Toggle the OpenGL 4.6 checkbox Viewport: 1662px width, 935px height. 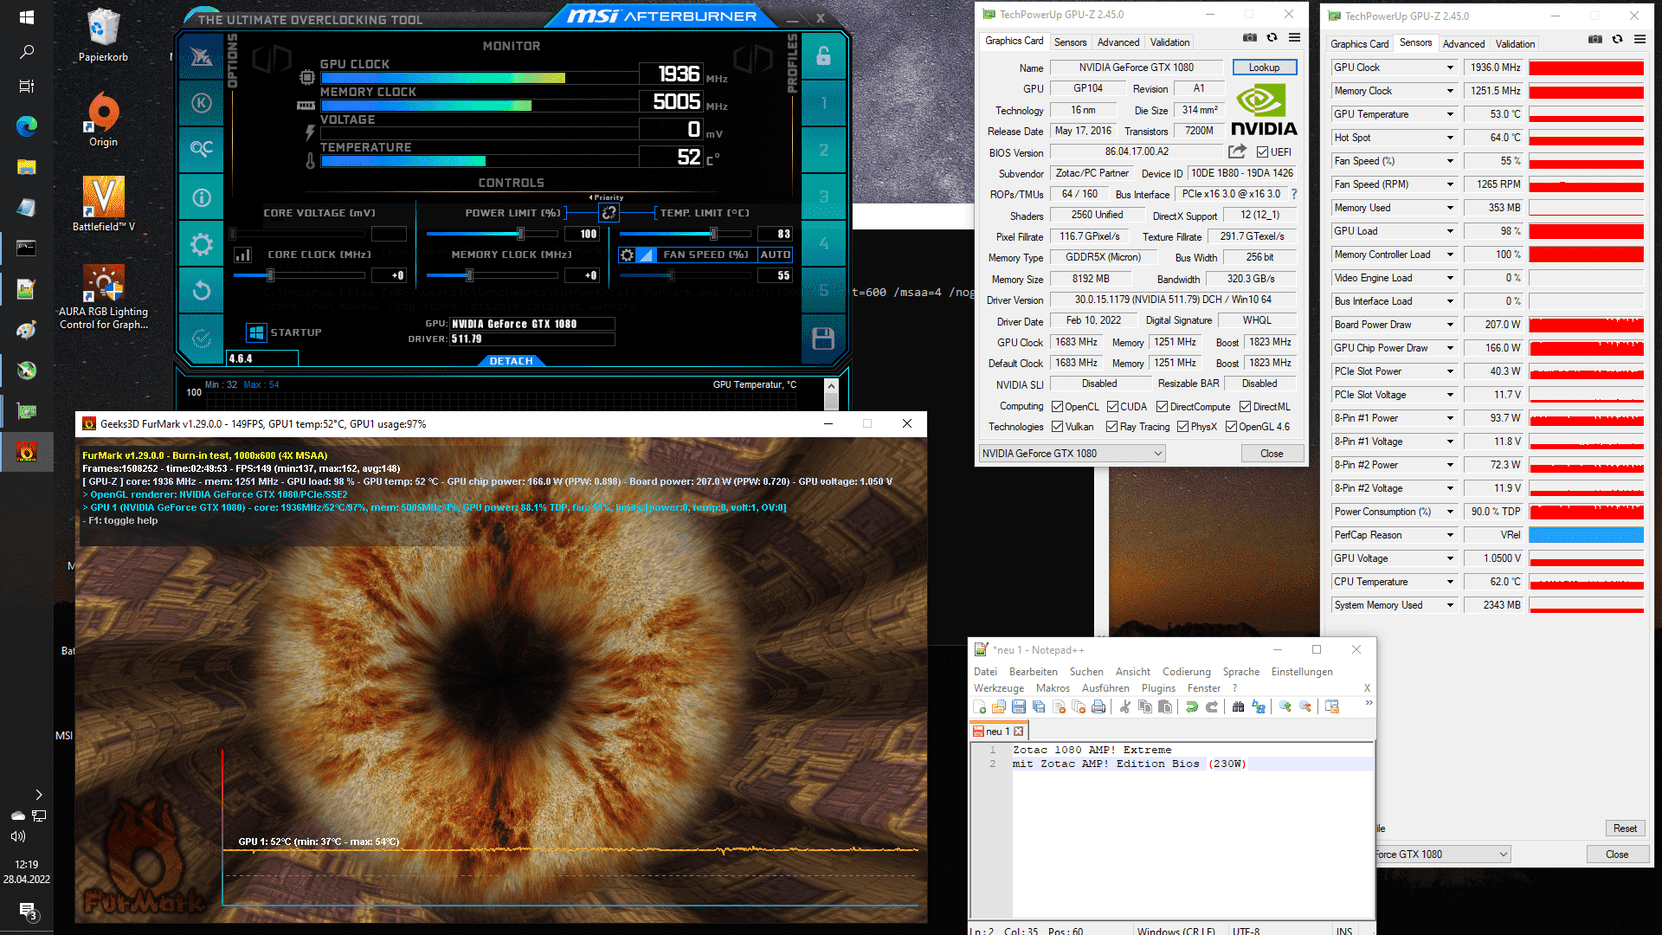coord(1231,427)
